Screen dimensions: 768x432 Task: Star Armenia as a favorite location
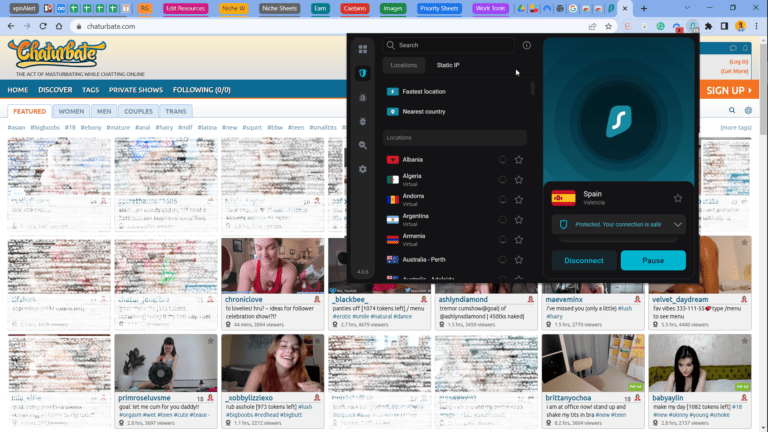519,240
